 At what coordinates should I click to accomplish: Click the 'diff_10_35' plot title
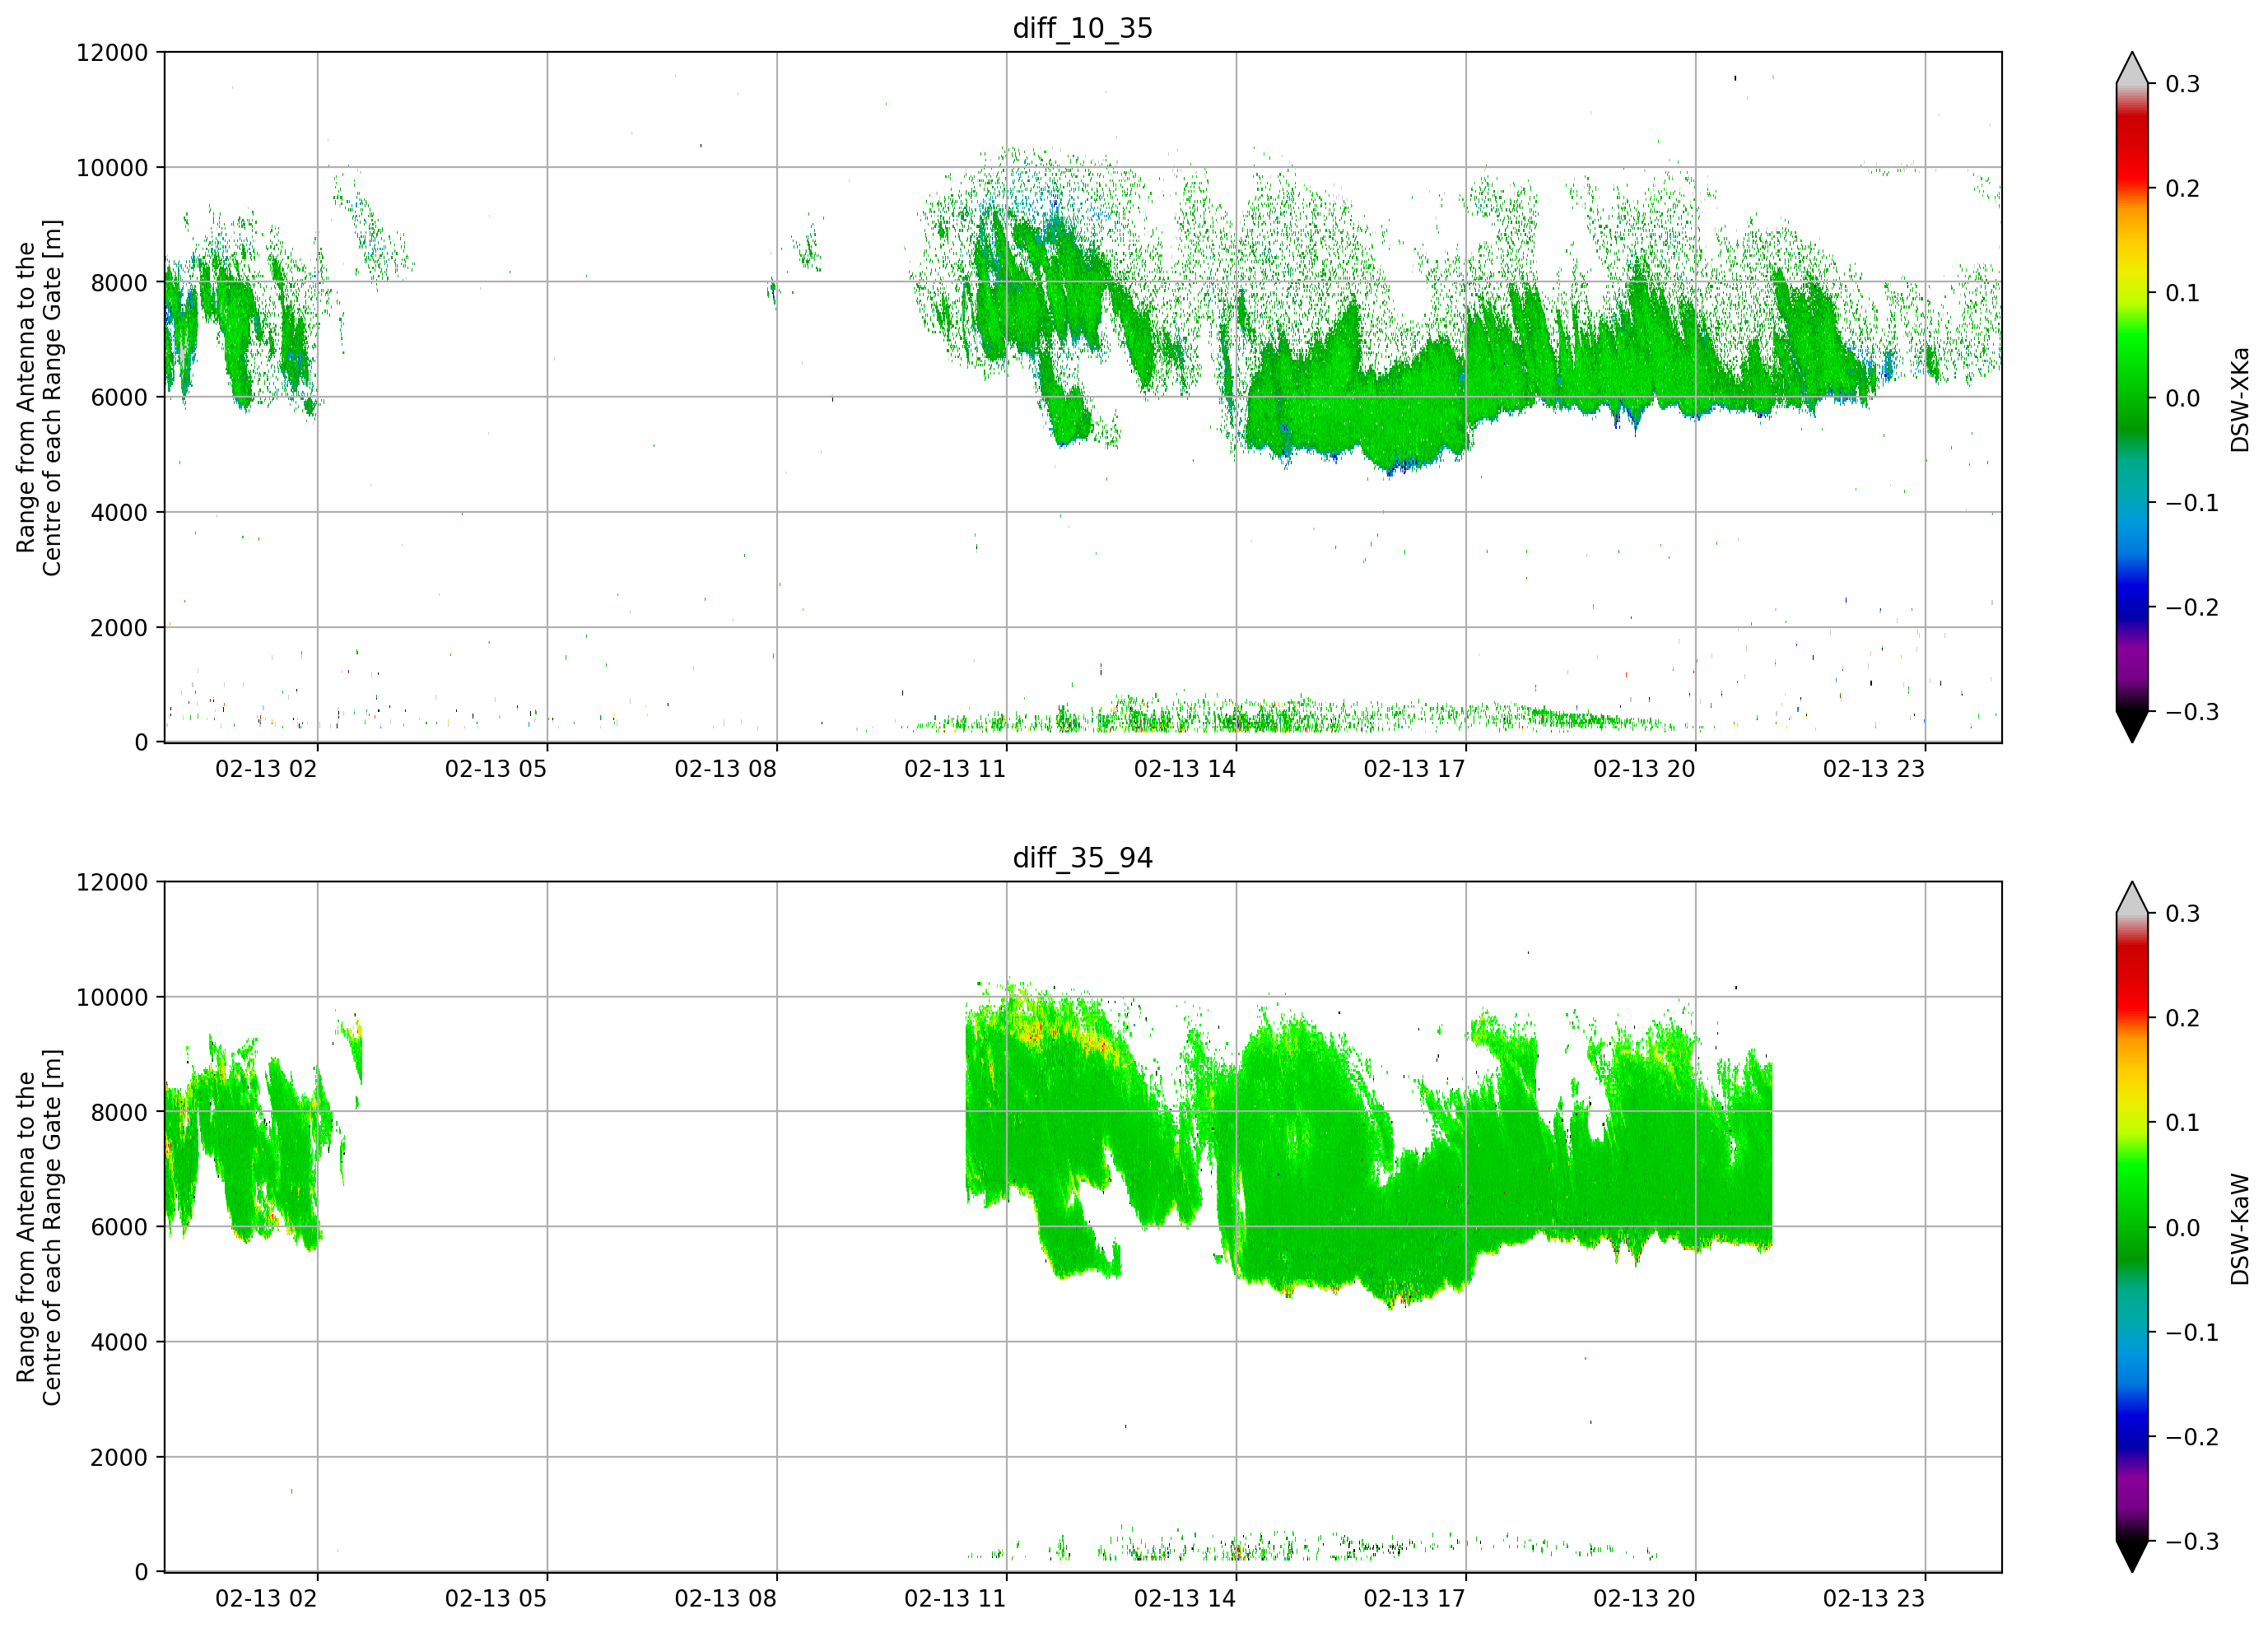(x=1083, y=28)
